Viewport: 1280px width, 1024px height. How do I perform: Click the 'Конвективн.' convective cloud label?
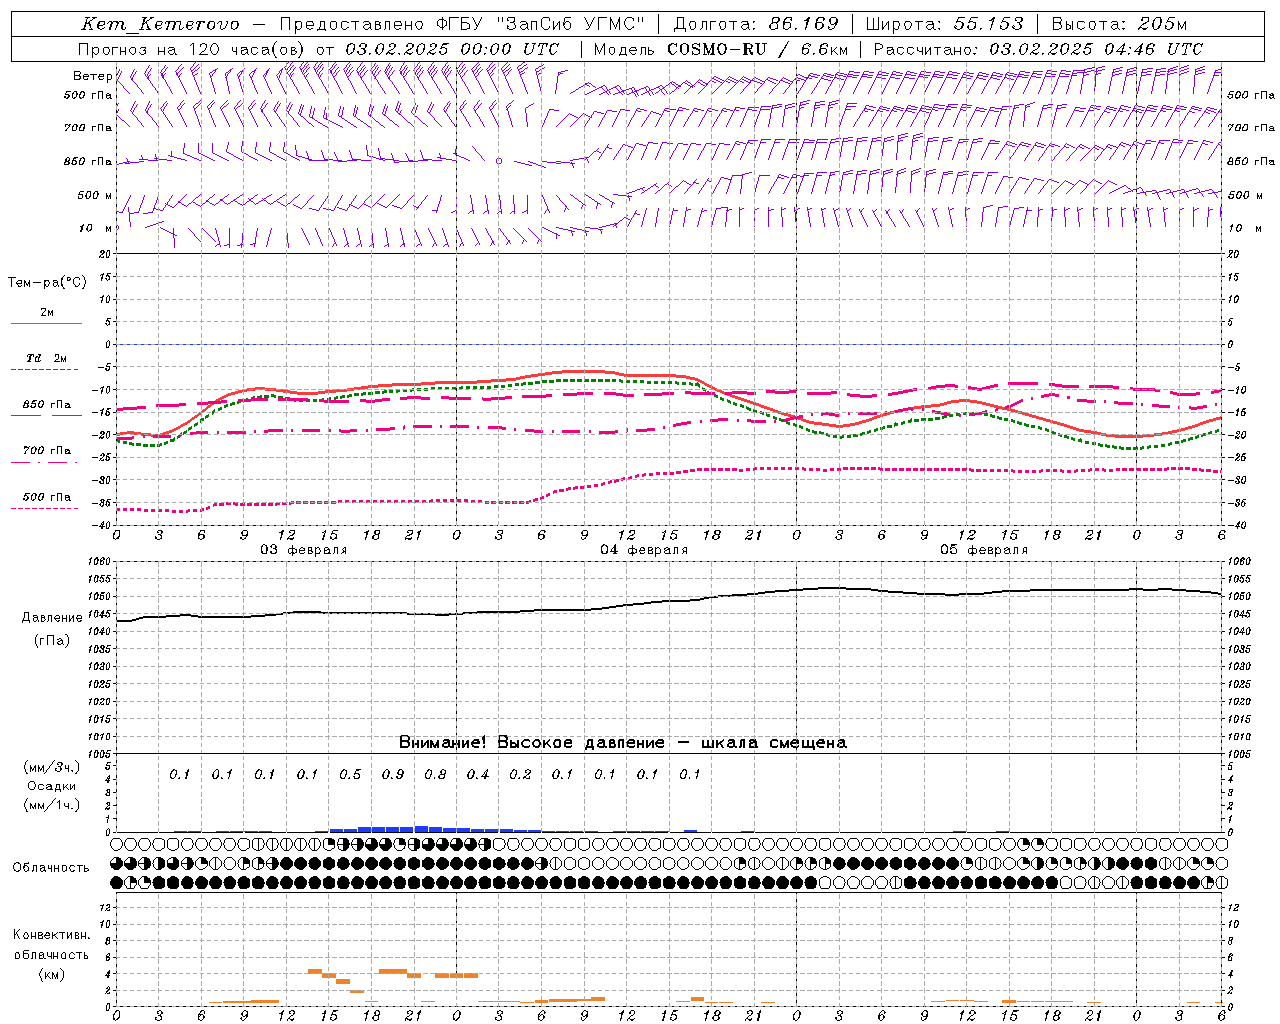[51, 935]
